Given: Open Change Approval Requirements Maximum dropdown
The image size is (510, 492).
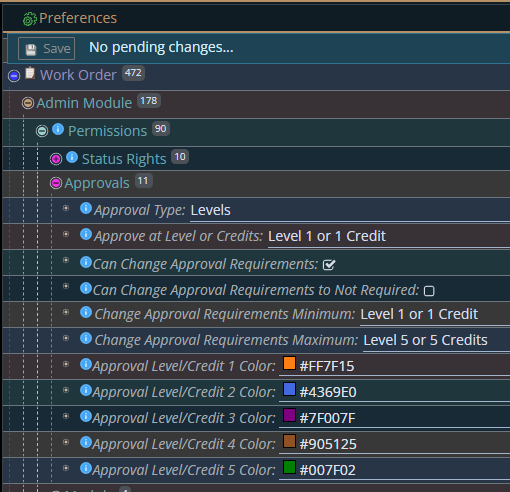Looking at the screenshot, I should [x=437, y=341].
